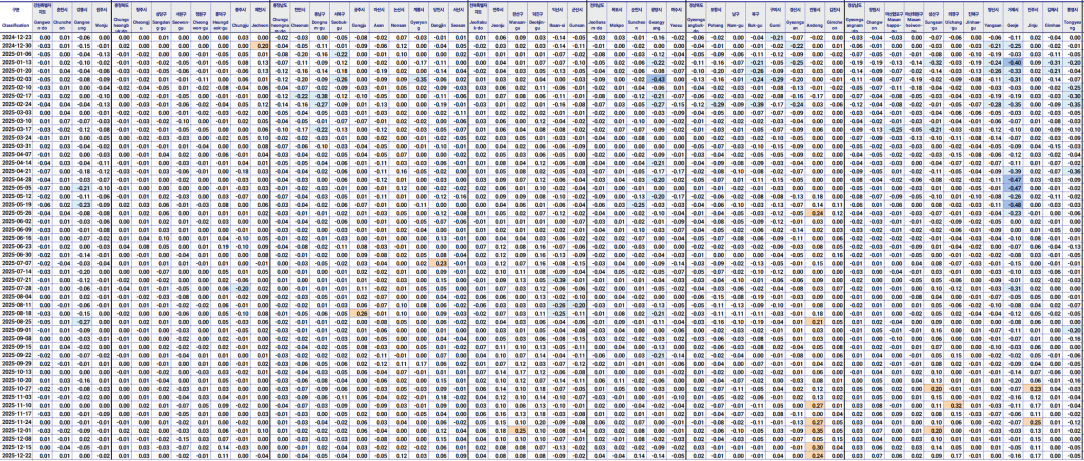This screenshot has width=1084, height=461.
Task: Select orange 0.20 cell in Jecheon column
Action: [x=261, y=46]
